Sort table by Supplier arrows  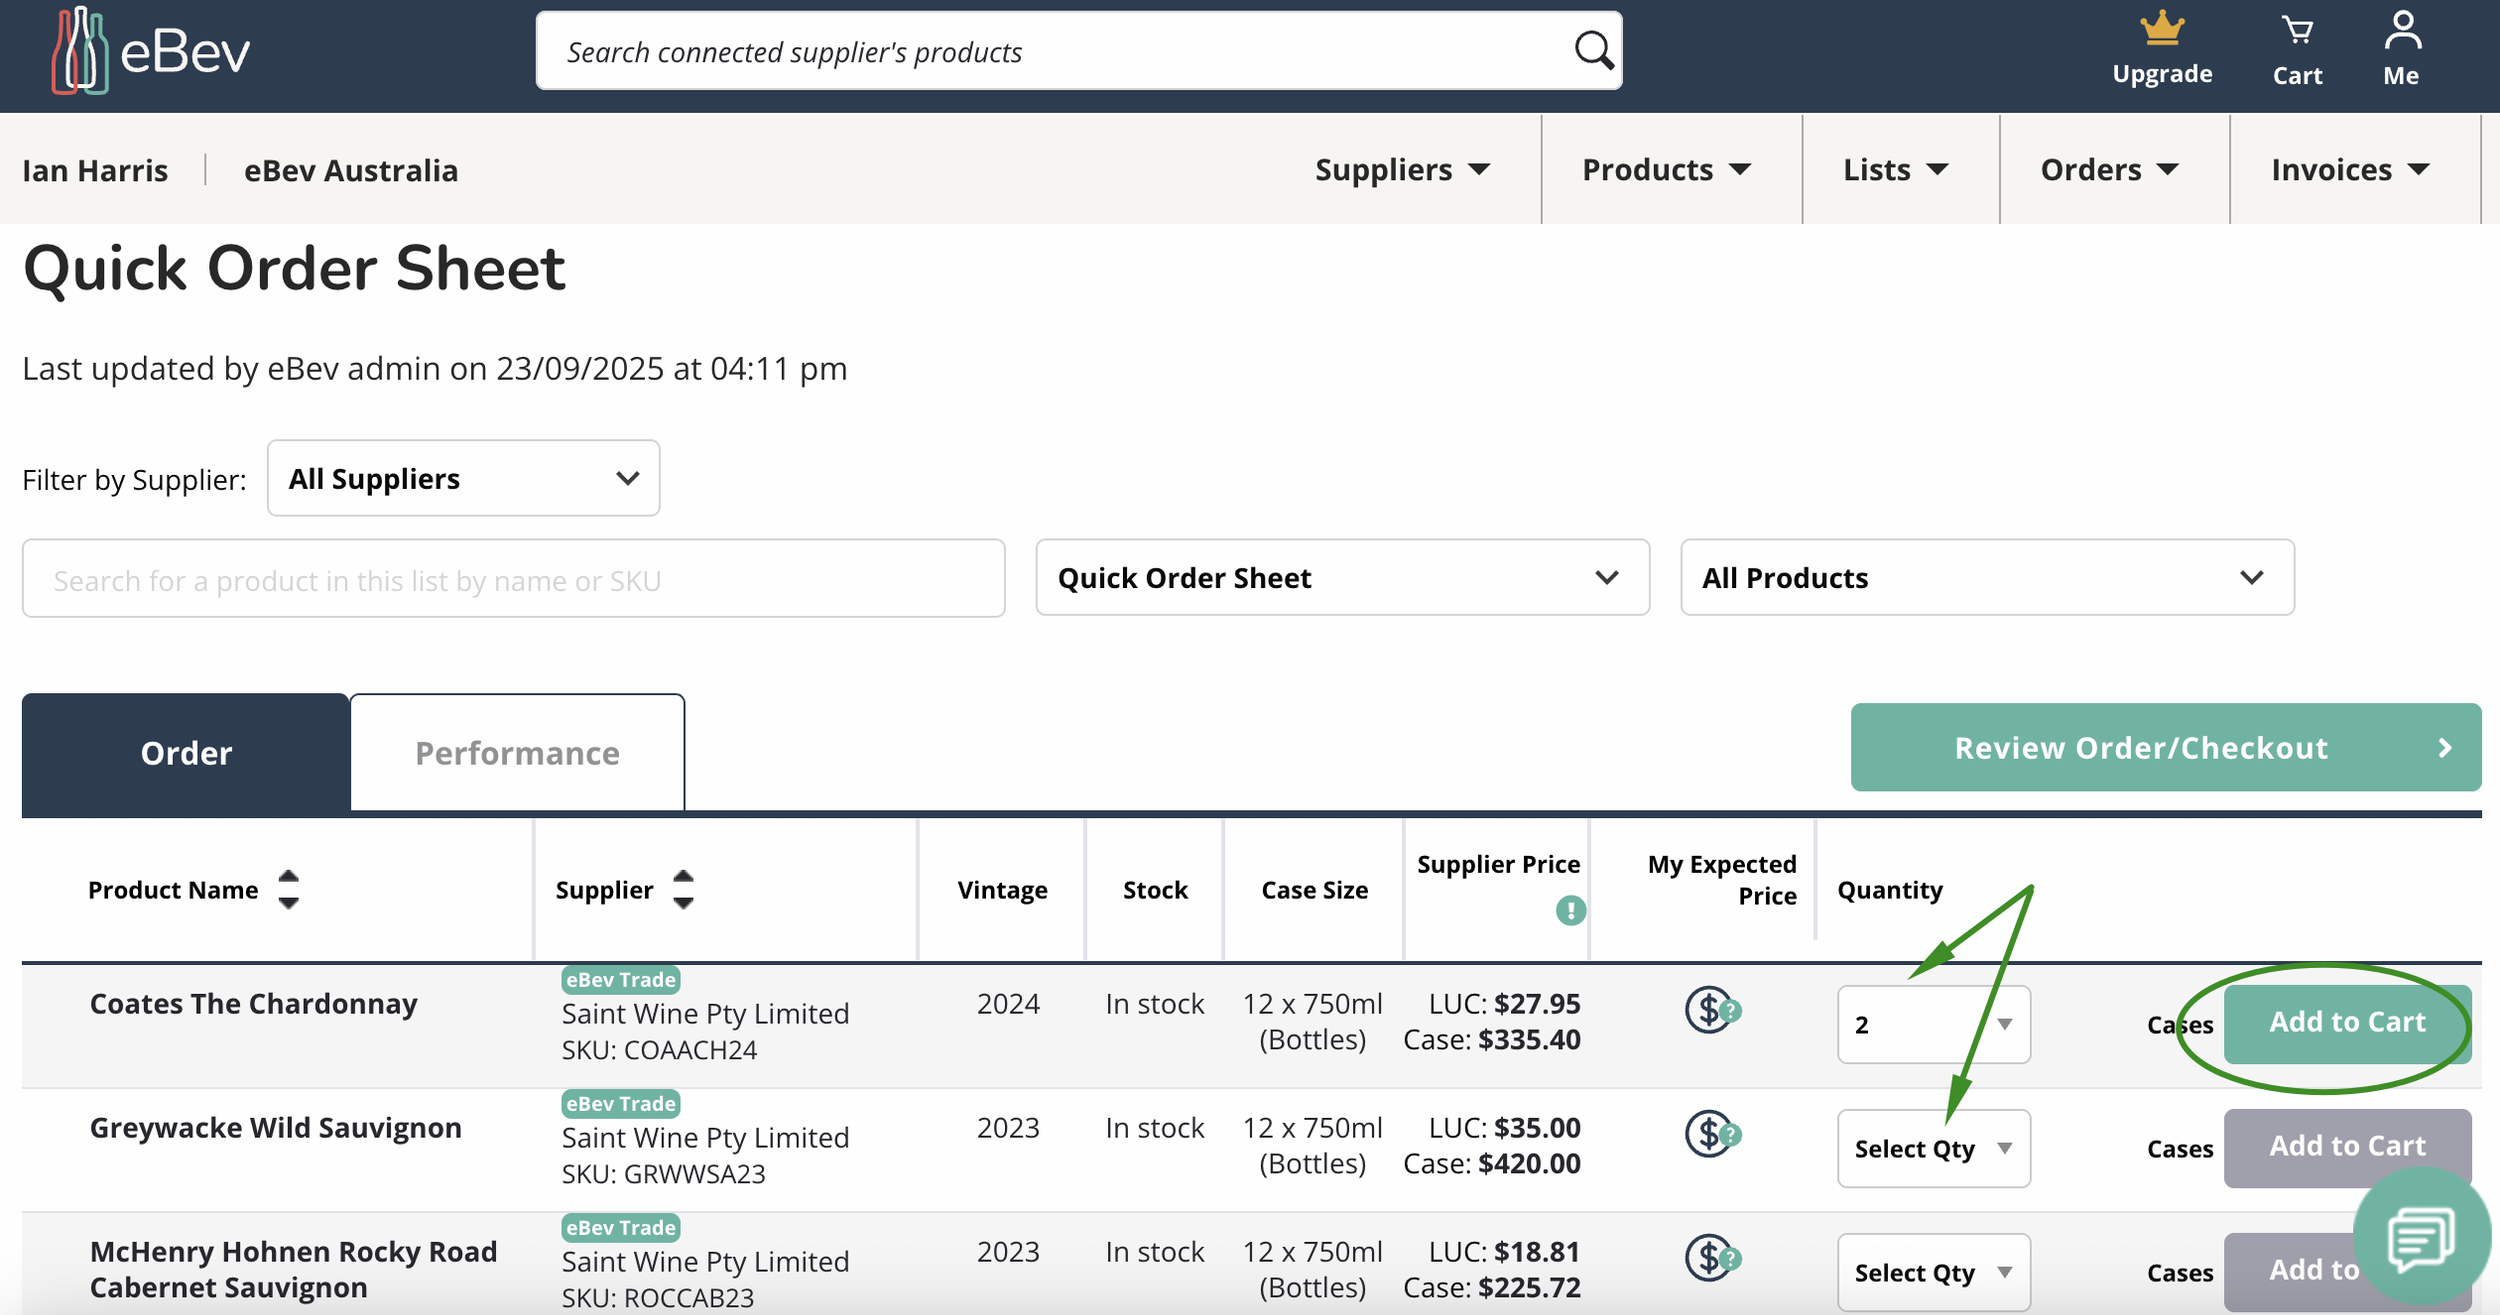pos(683,889)
